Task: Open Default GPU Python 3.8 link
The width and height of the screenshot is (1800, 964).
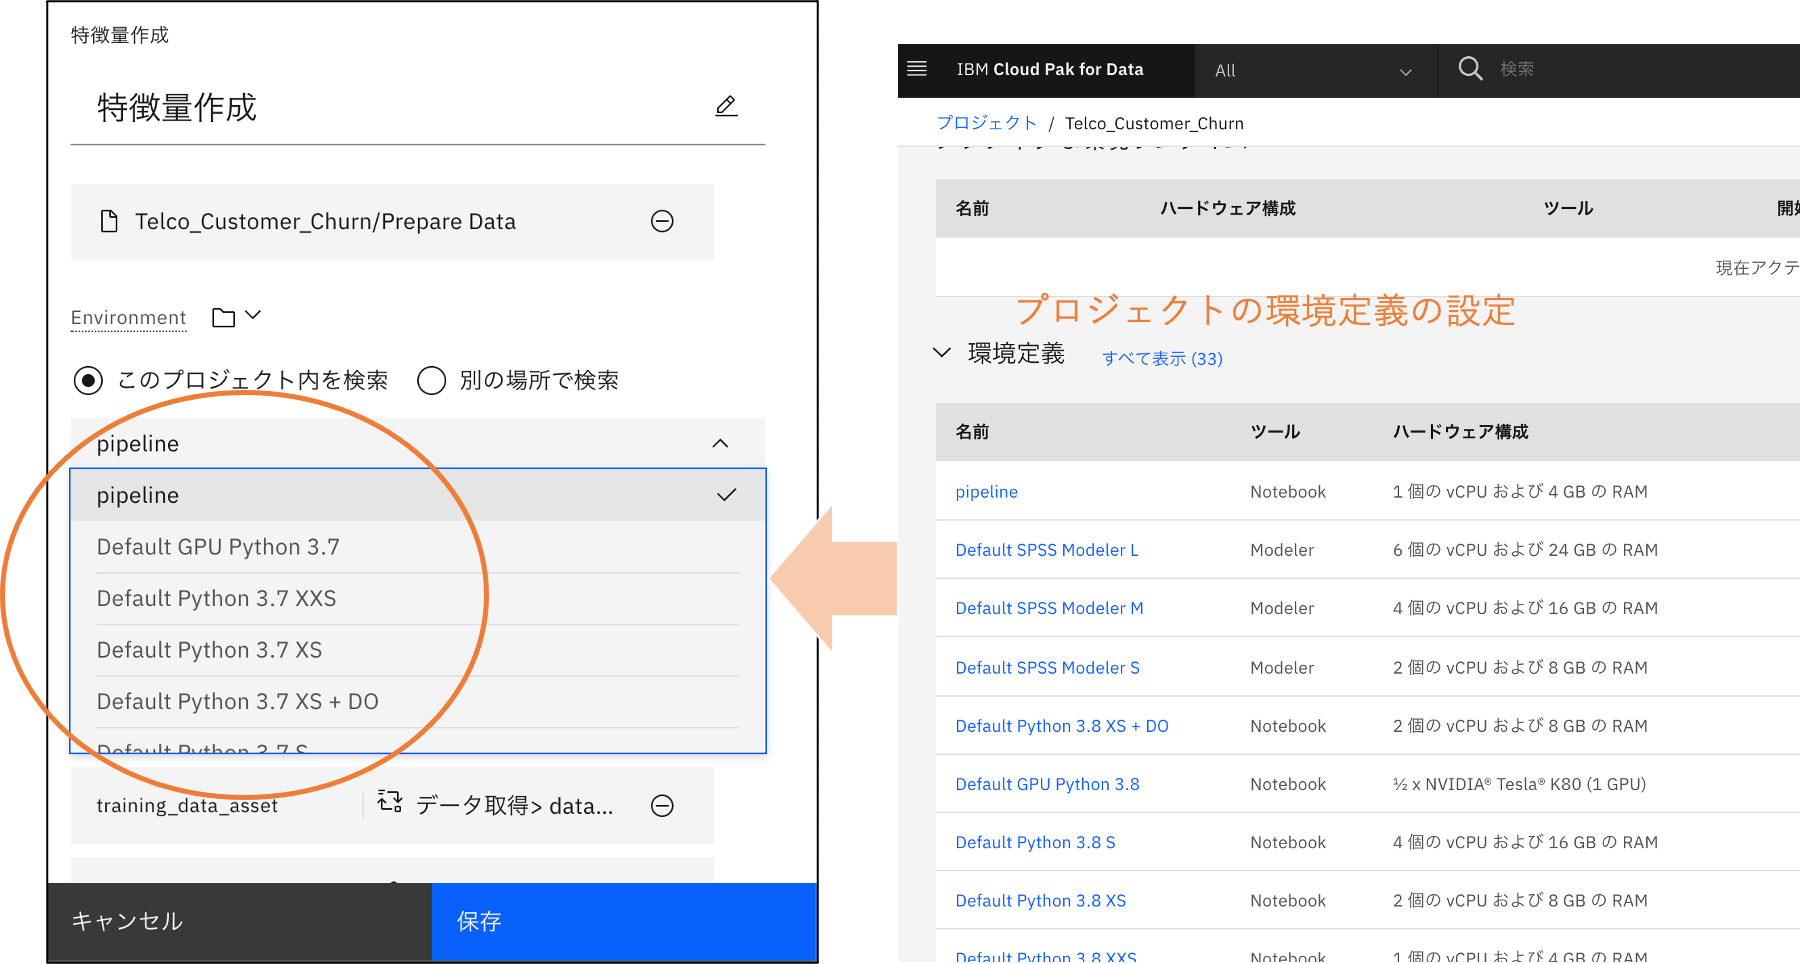Action: [1047, 784]
